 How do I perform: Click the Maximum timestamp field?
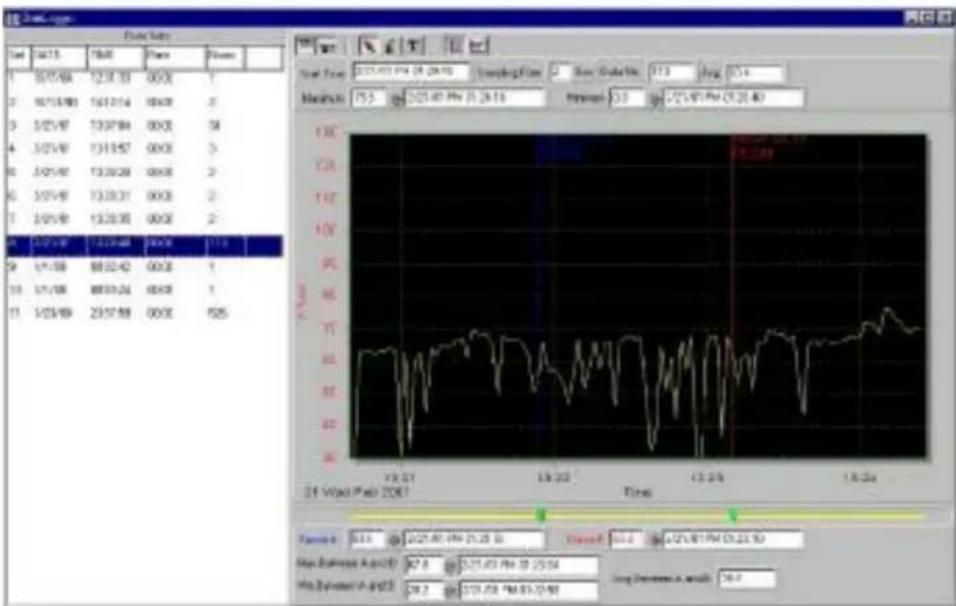click(x=474, y=98)
